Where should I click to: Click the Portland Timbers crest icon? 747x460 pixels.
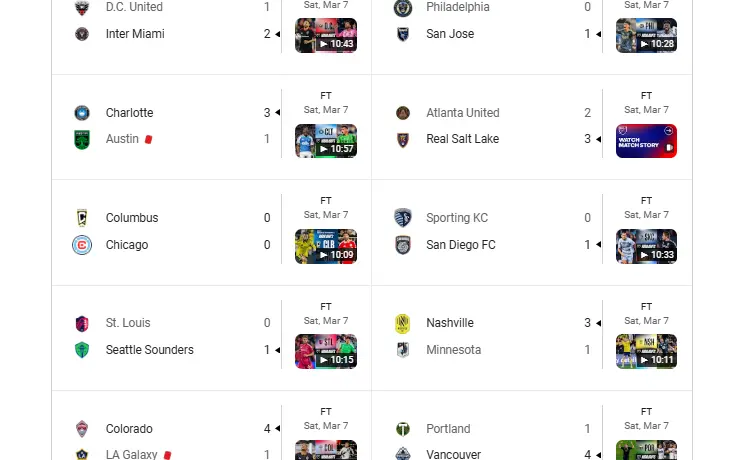click(x=403, y=429)
